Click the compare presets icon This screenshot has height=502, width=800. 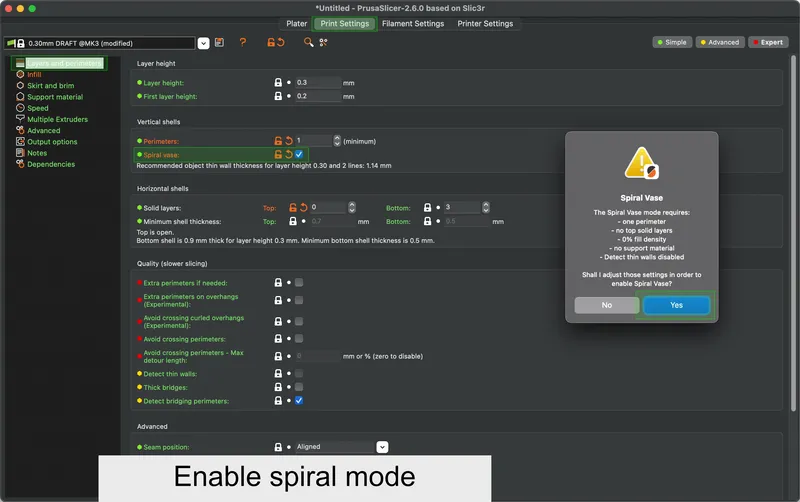[323, 42]
